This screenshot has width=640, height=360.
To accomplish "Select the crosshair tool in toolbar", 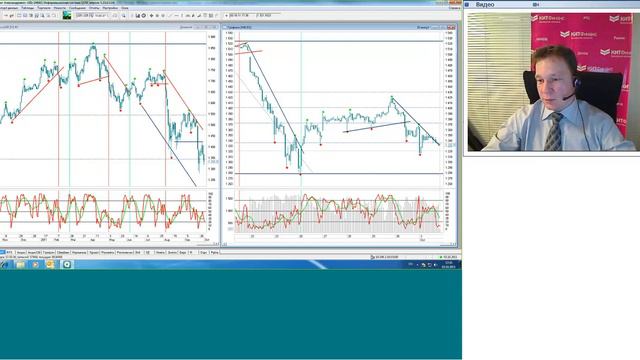I will (151, 16).
